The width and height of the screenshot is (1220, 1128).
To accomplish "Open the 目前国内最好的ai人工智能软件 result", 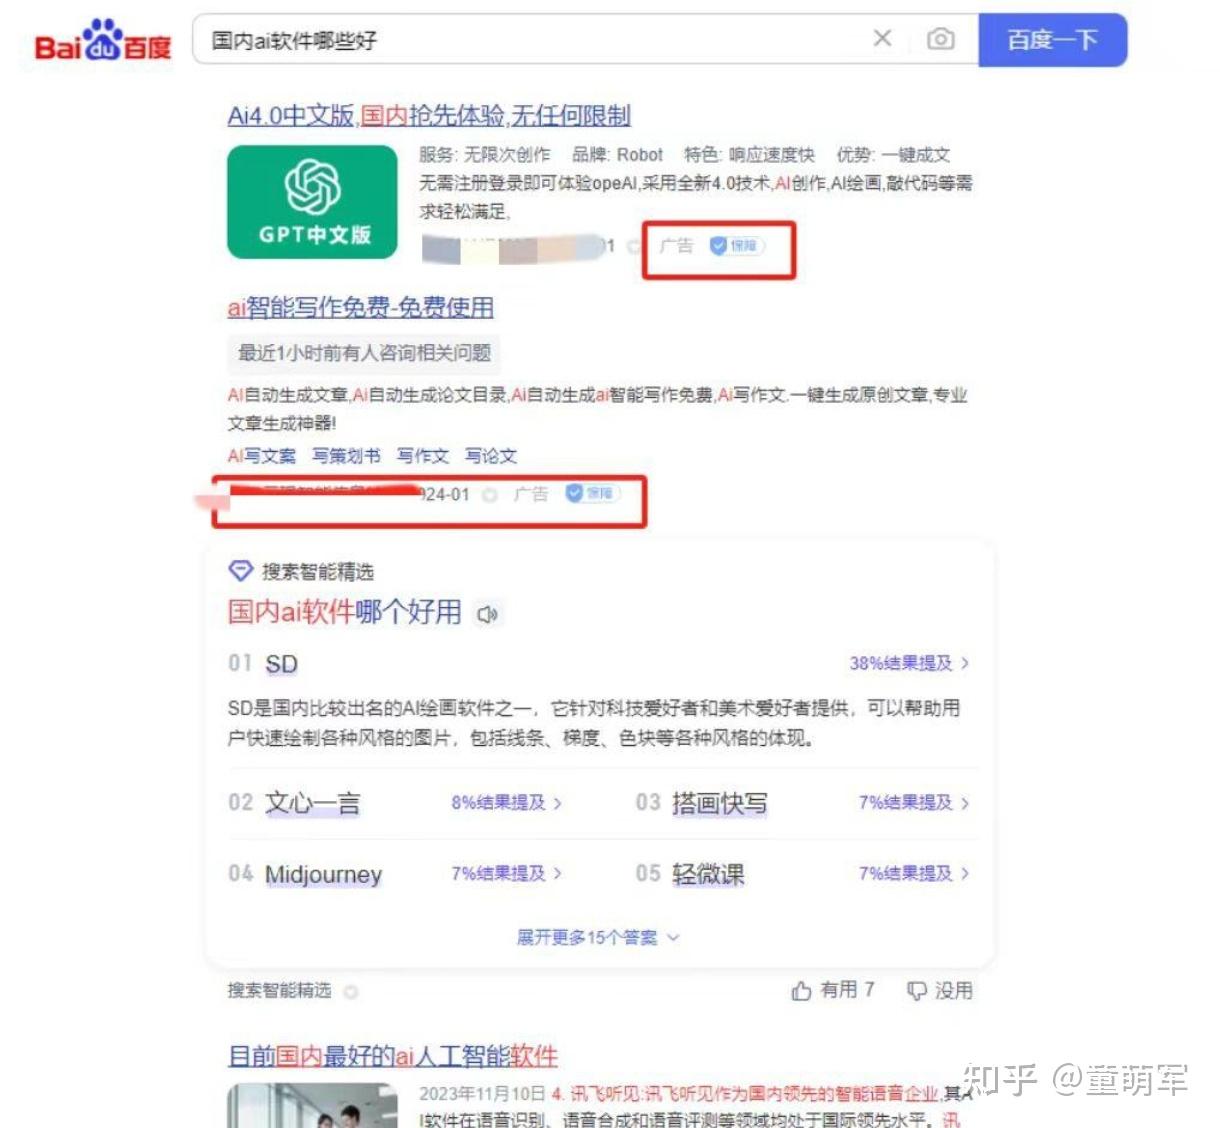I will click(393, 1056).
